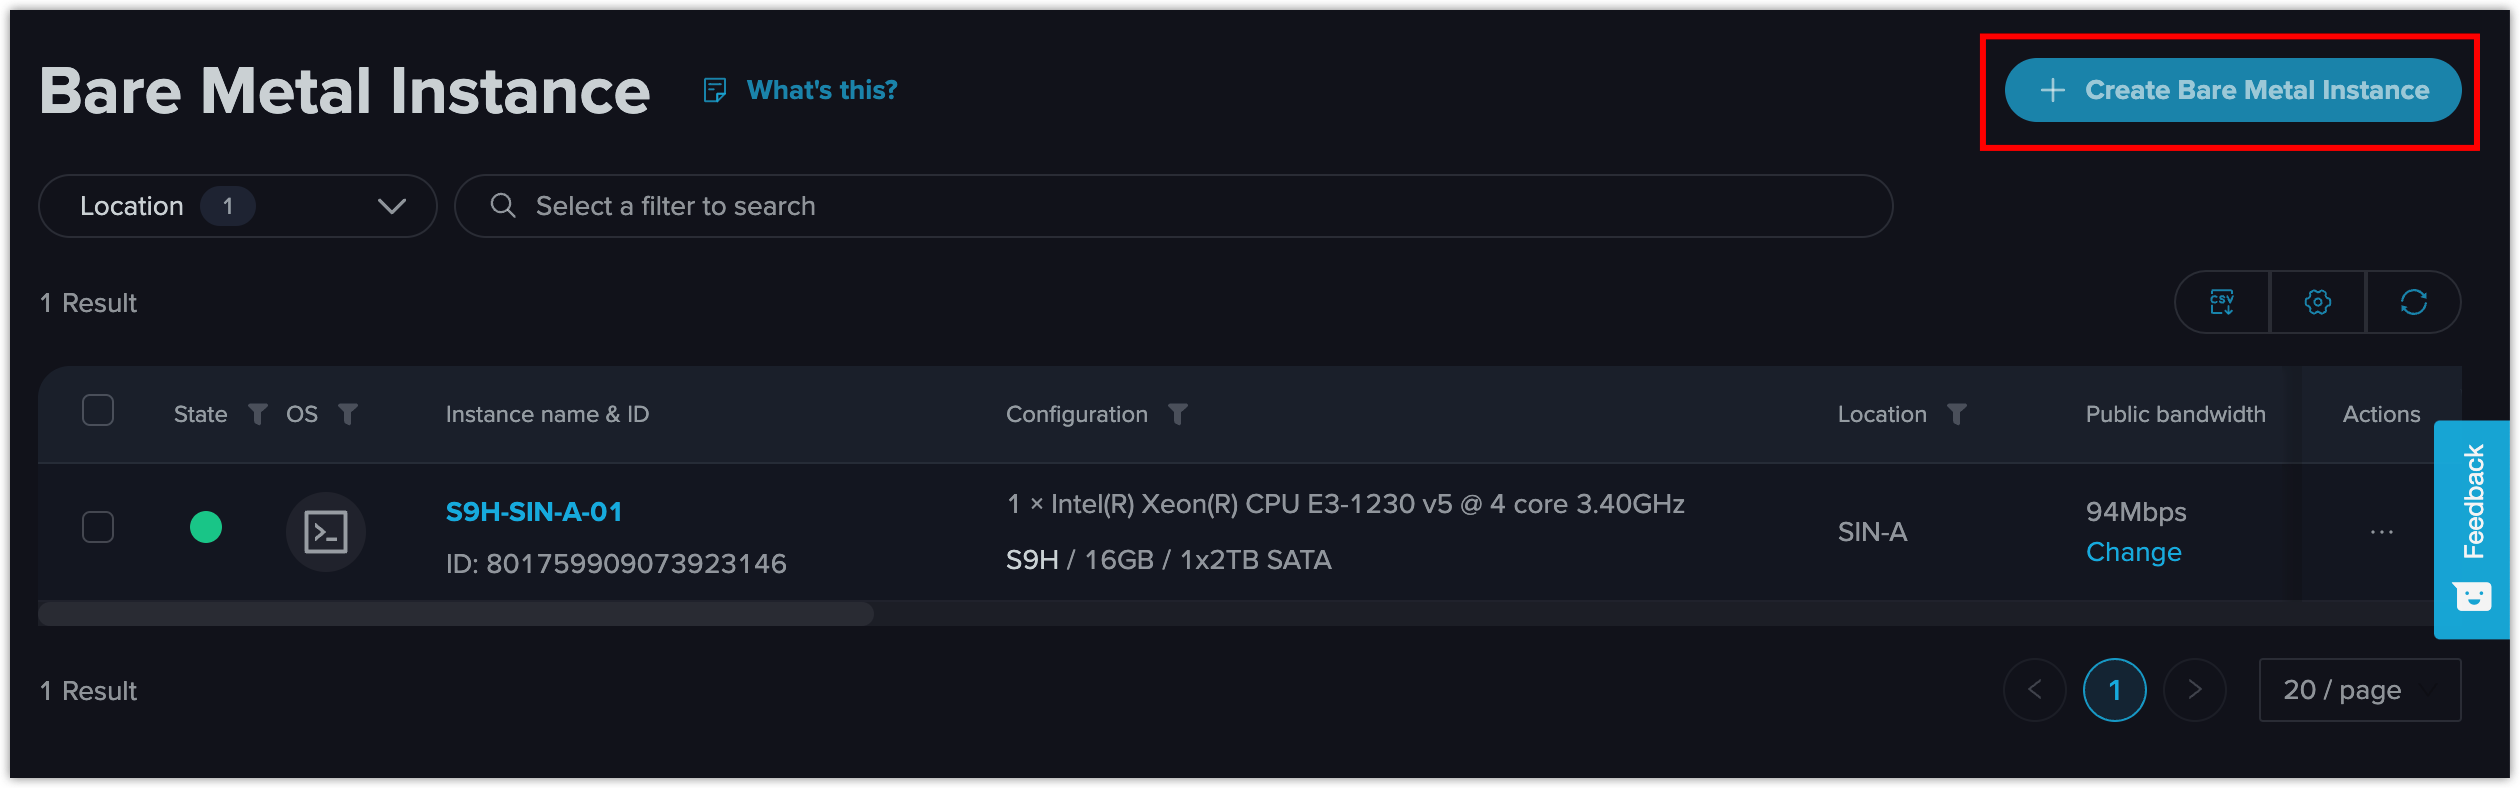
Task: Click the OS column filter icon
Action: 348,414
